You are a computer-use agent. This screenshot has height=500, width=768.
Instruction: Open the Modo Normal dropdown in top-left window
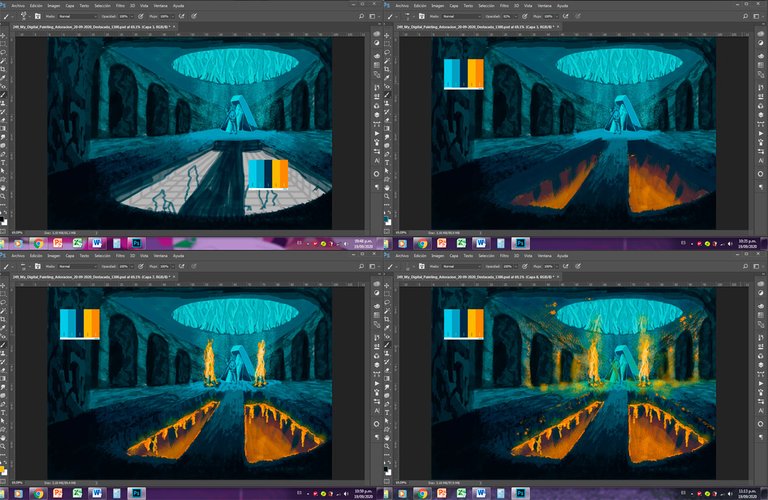pos(78,16)
